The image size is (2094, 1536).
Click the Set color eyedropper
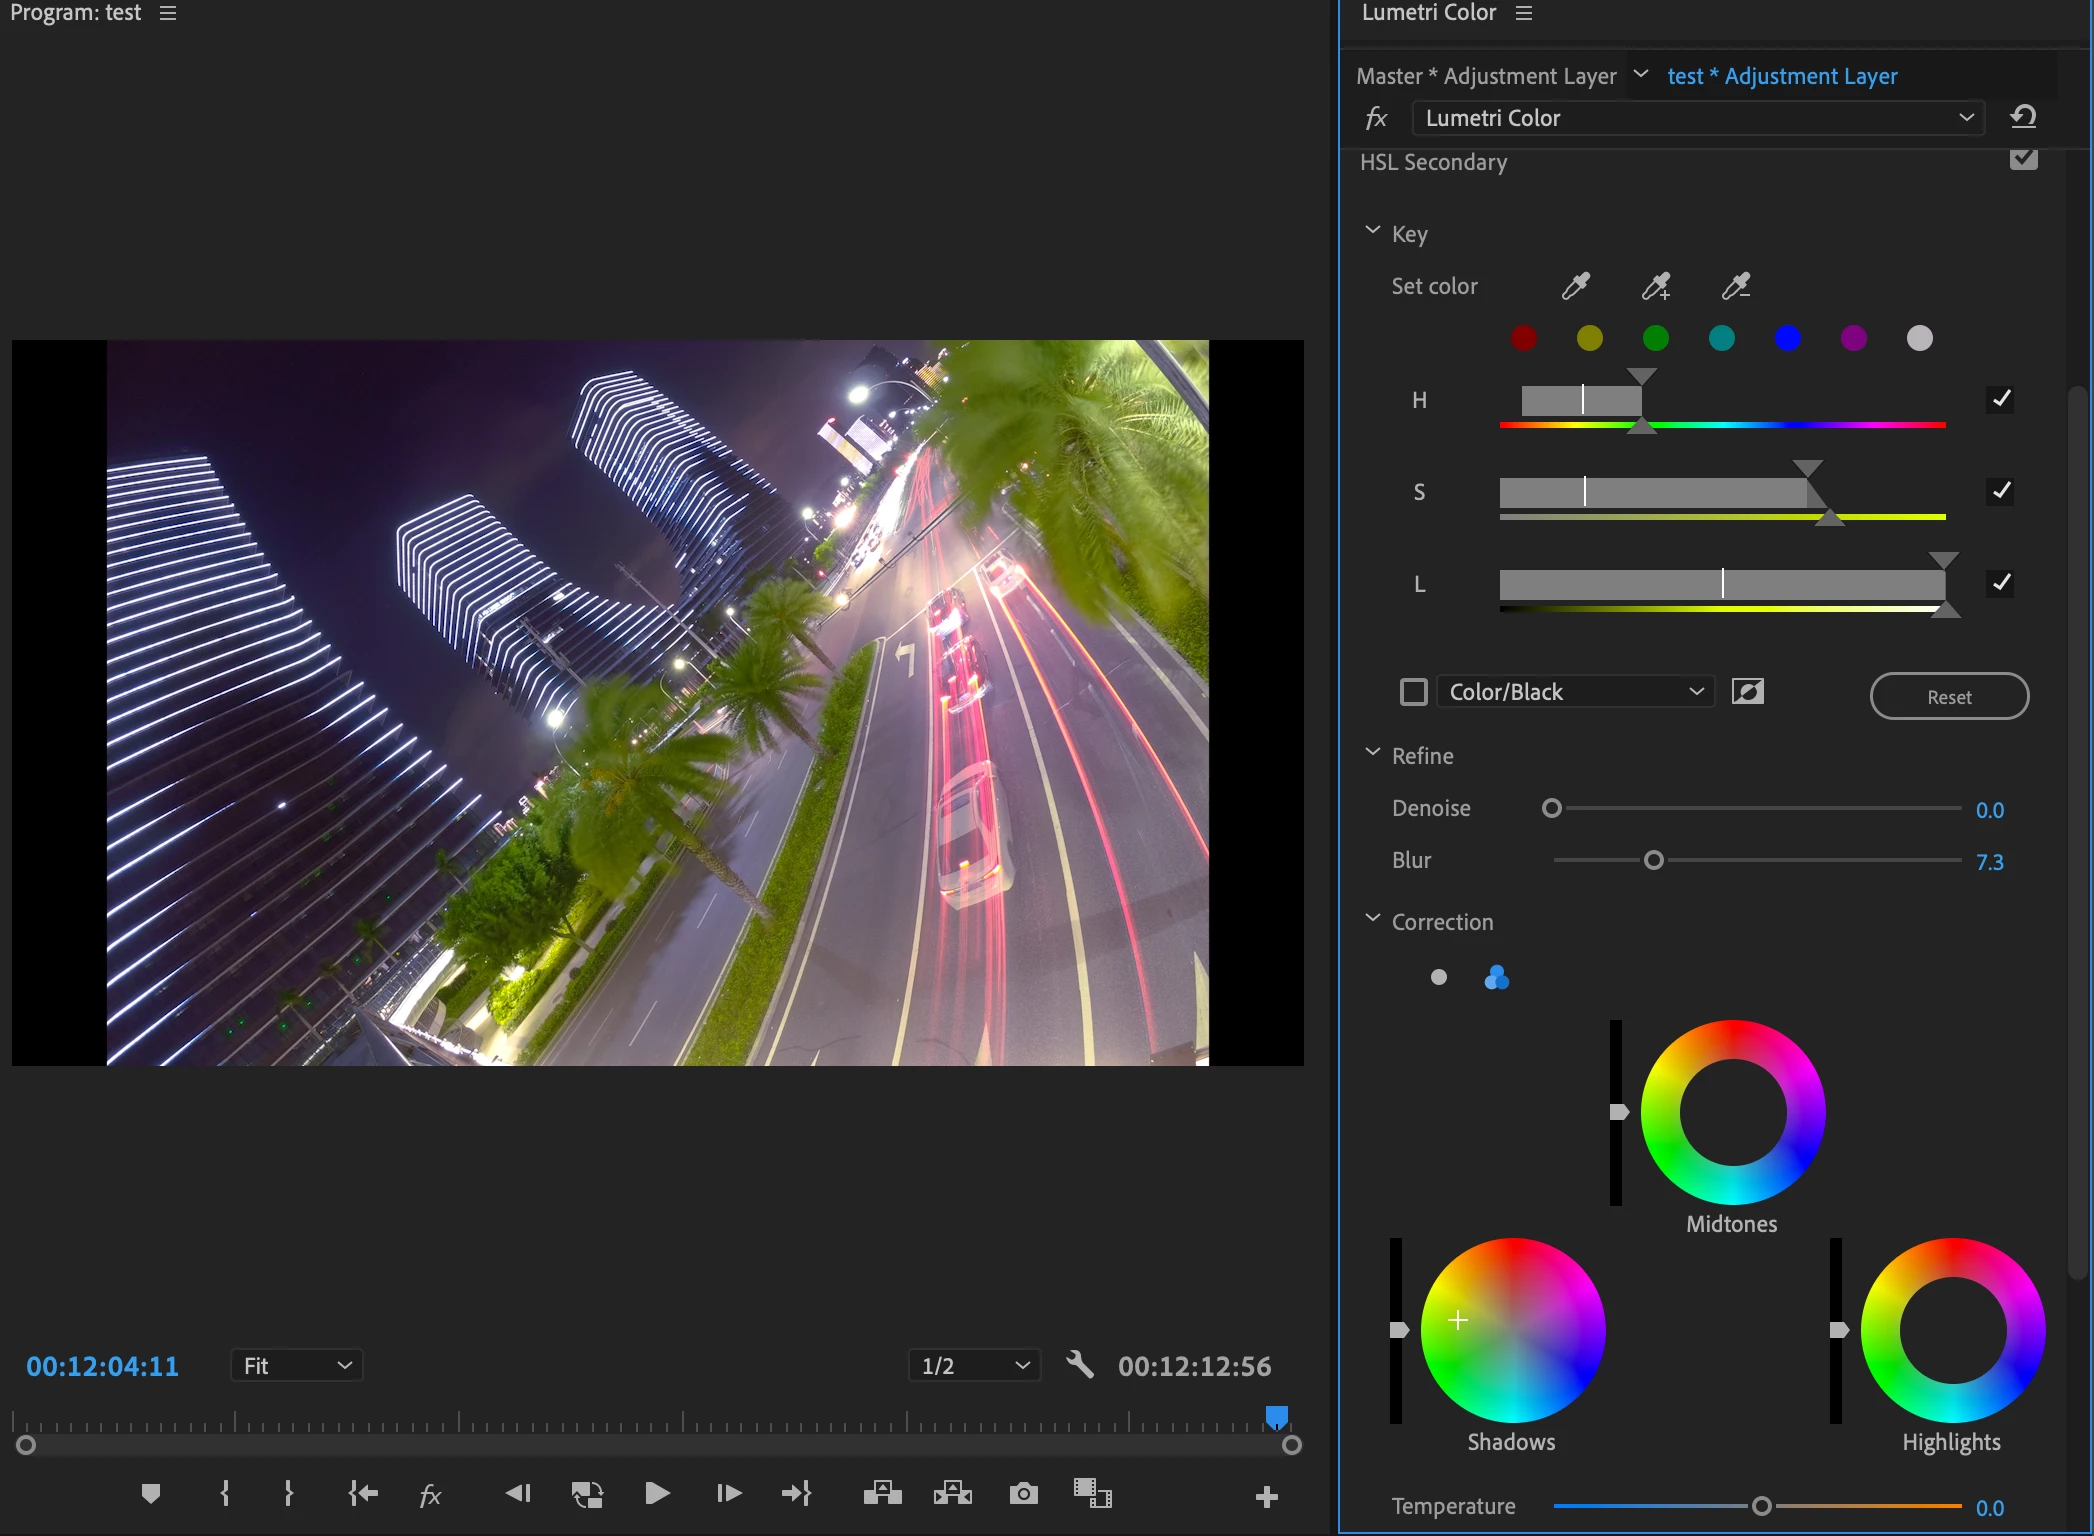(1575, 287)
